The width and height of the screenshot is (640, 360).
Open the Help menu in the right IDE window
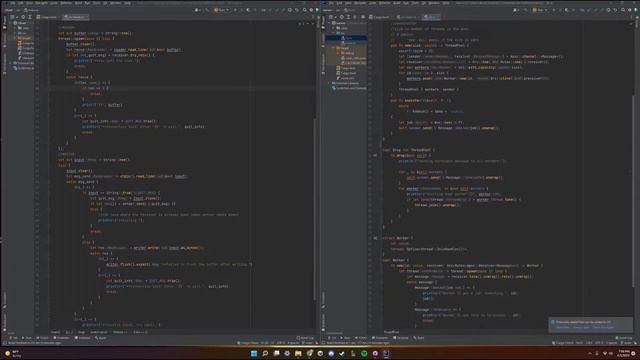click(x=446, y=3)
